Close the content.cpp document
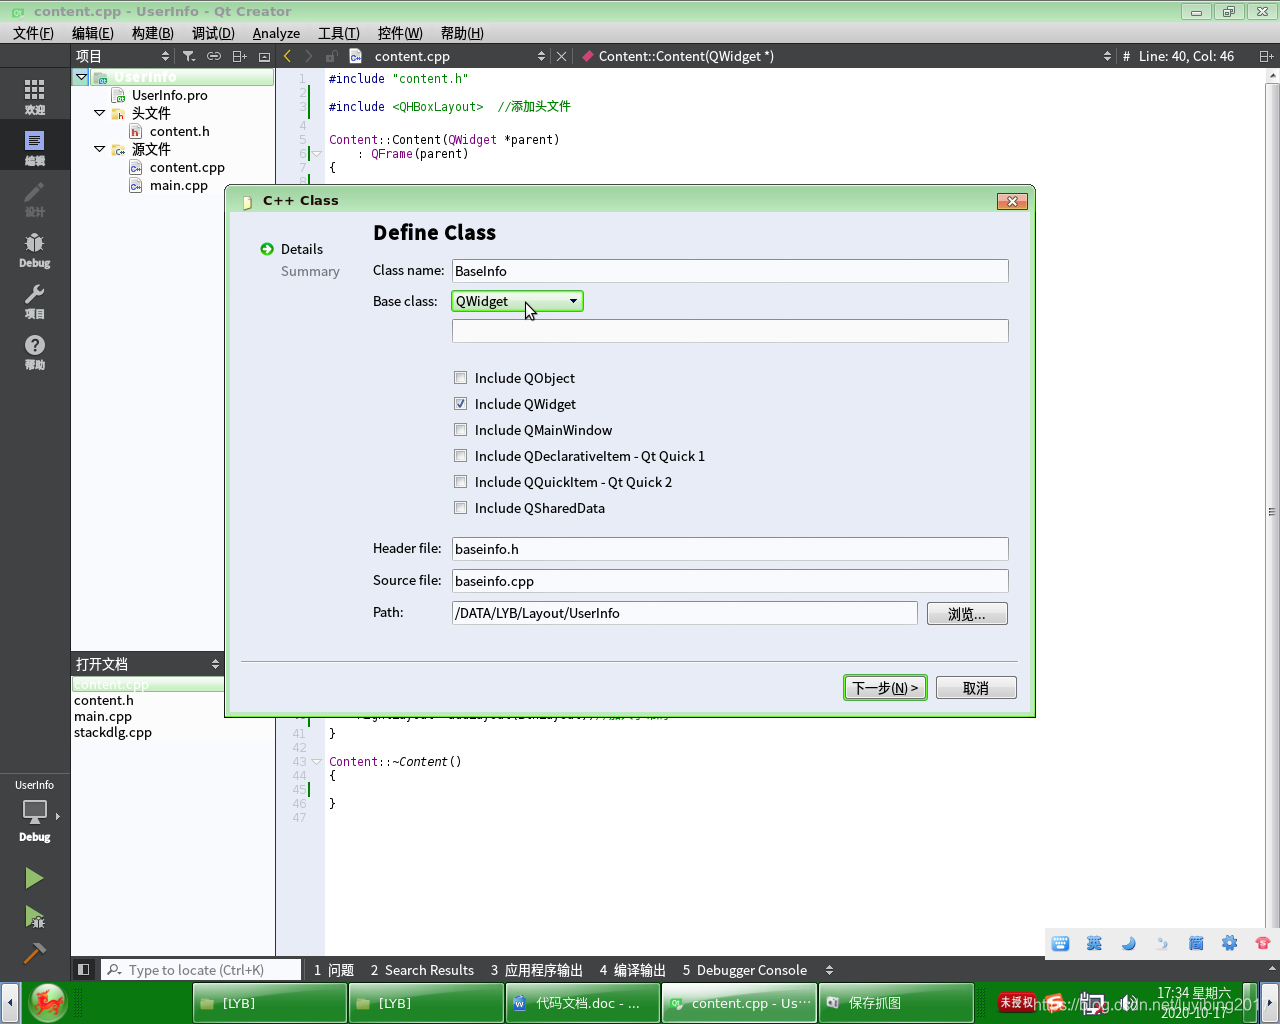1280x1024 pixels. 562,56
